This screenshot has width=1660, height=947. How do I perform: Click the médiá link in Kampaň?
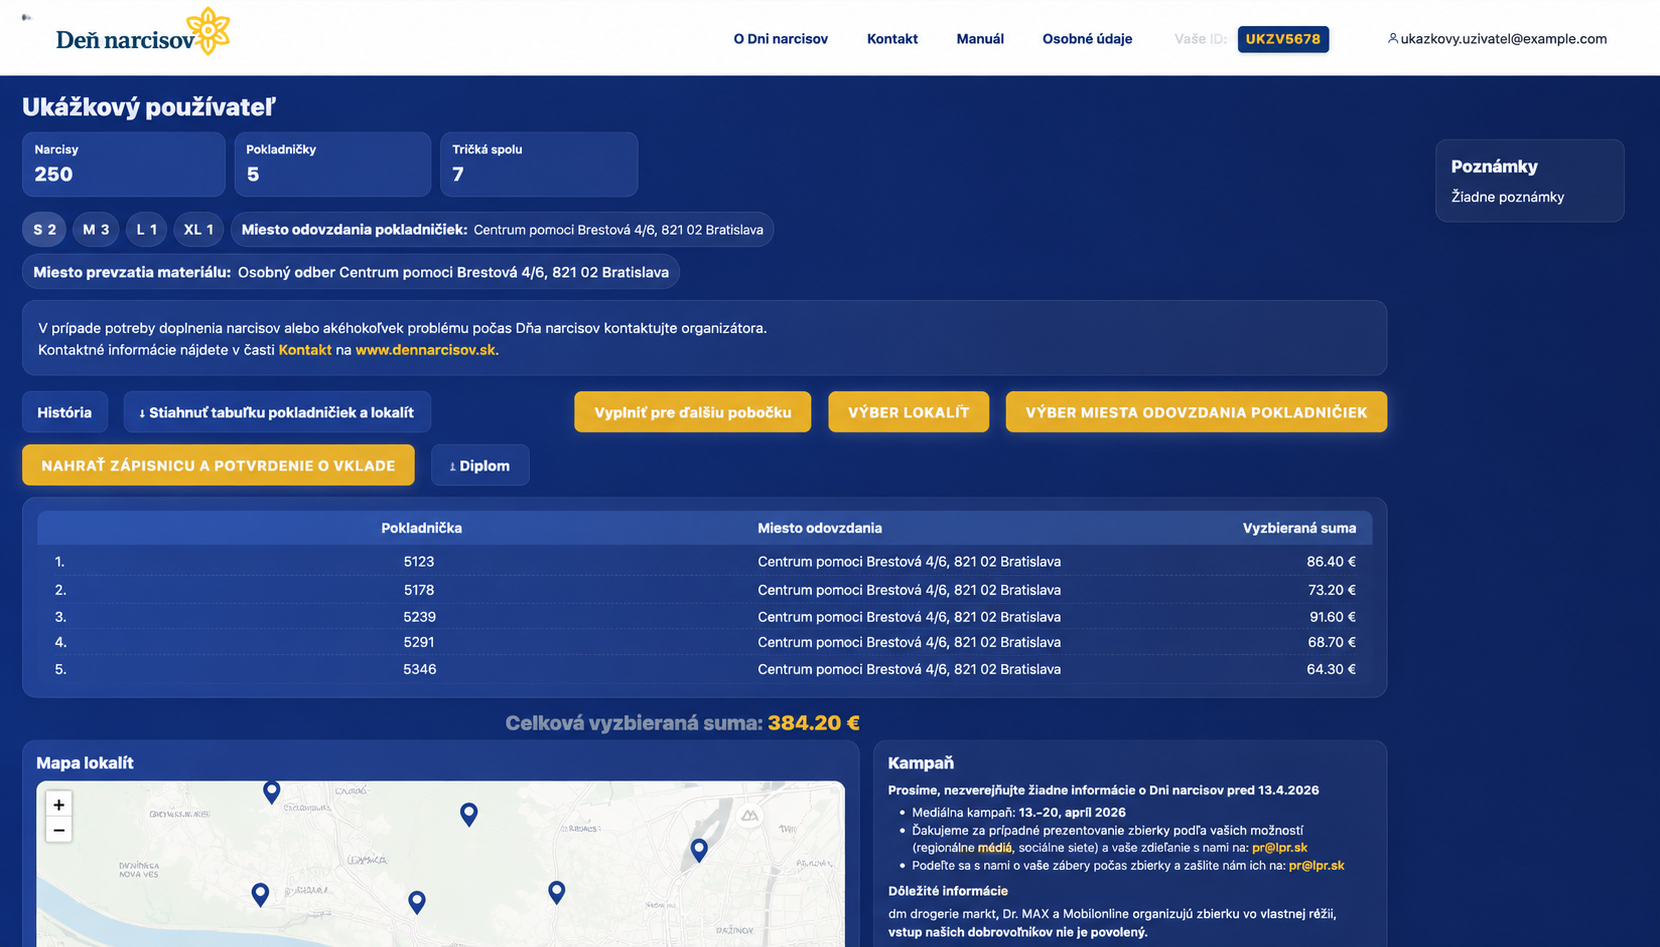[x=994, y=848]
